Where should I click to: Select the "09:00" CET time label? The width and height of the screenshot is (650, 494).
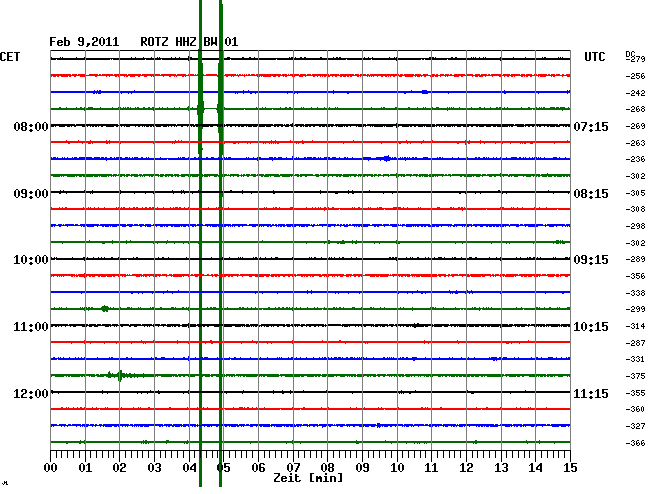click(x=31, y=194)
